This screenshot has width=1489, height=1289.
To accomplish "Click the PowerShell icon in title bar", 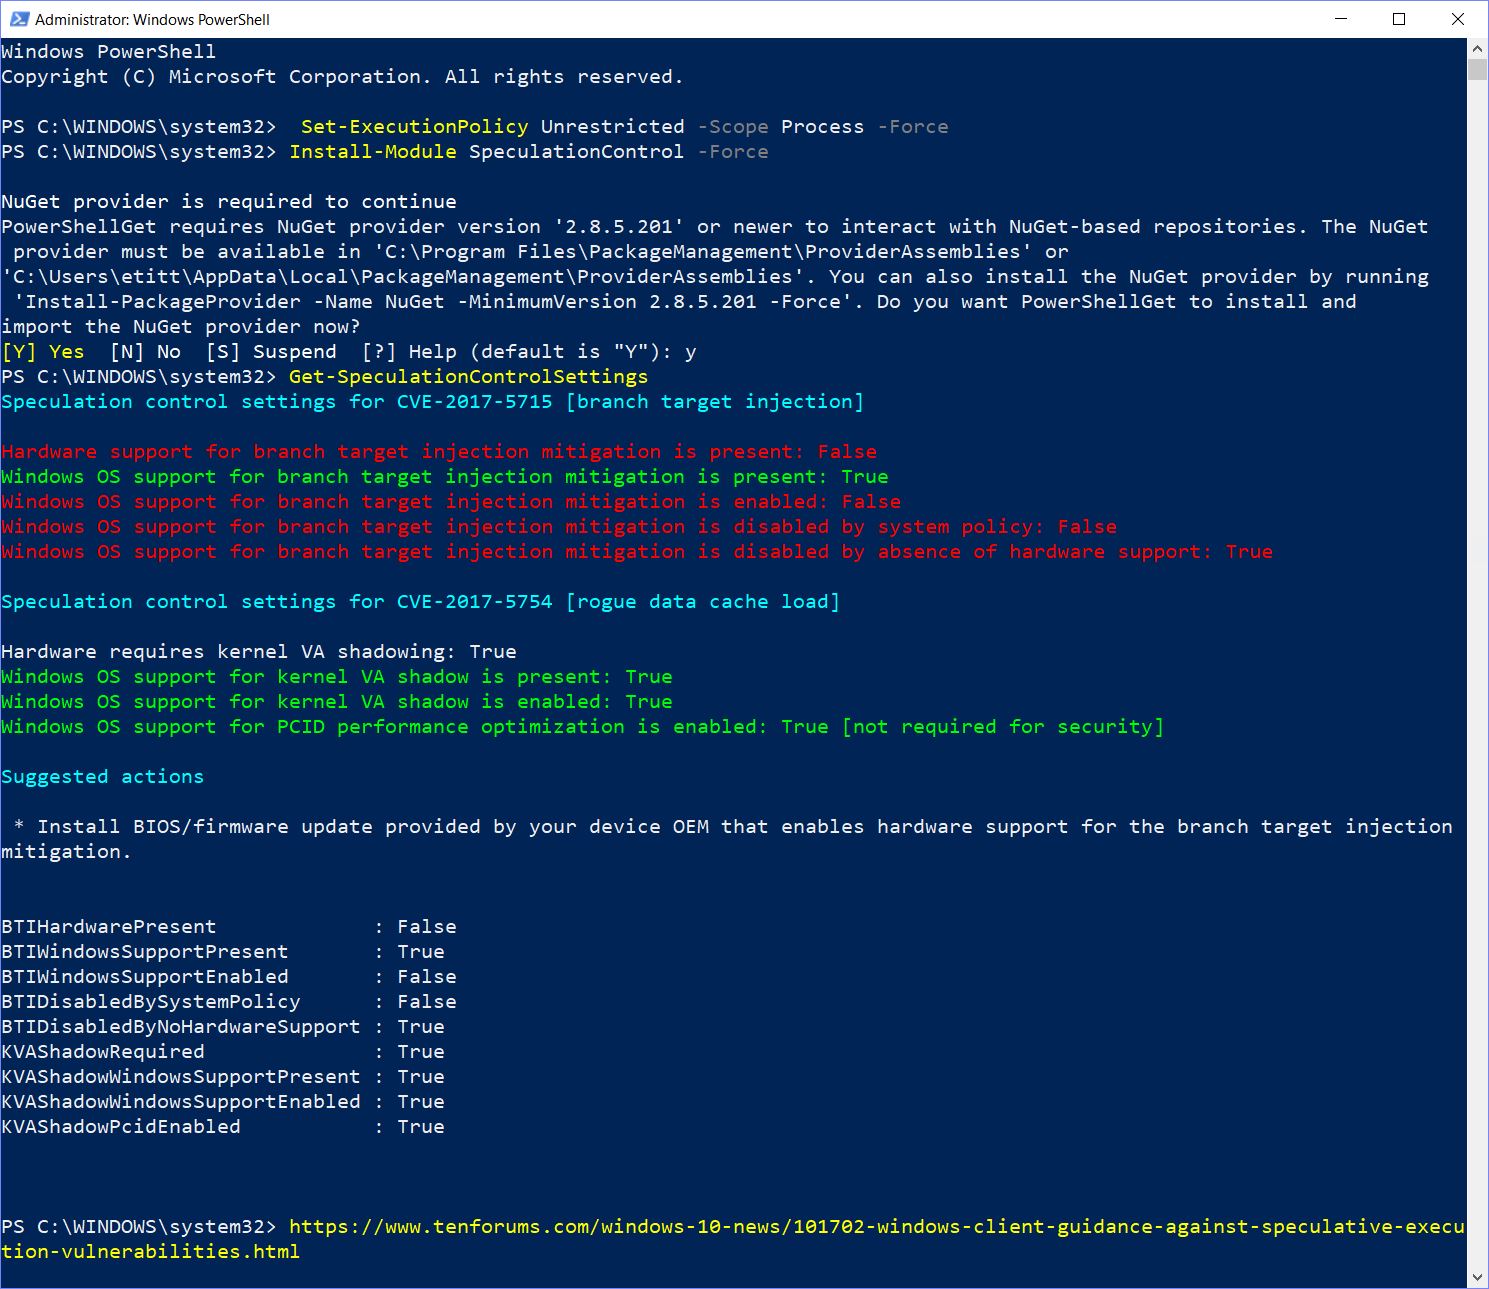I will (19, 19).
